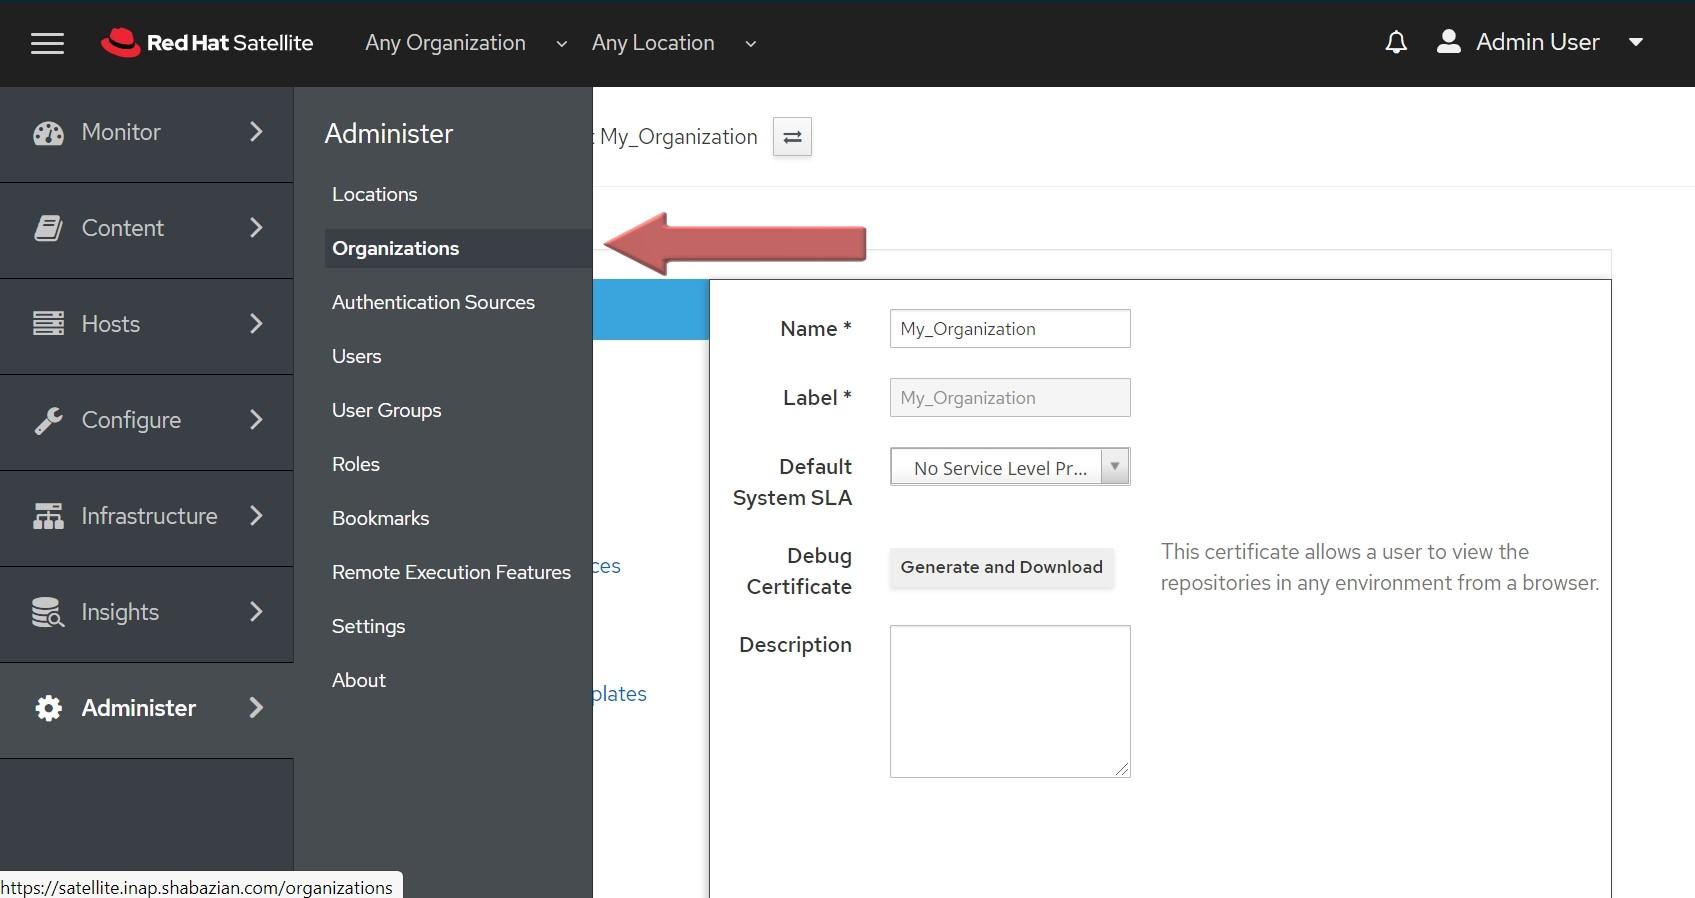This screenshot has height=898, width=1695.
Task: Expand the Admin User menu
Action: point(1540,42)
